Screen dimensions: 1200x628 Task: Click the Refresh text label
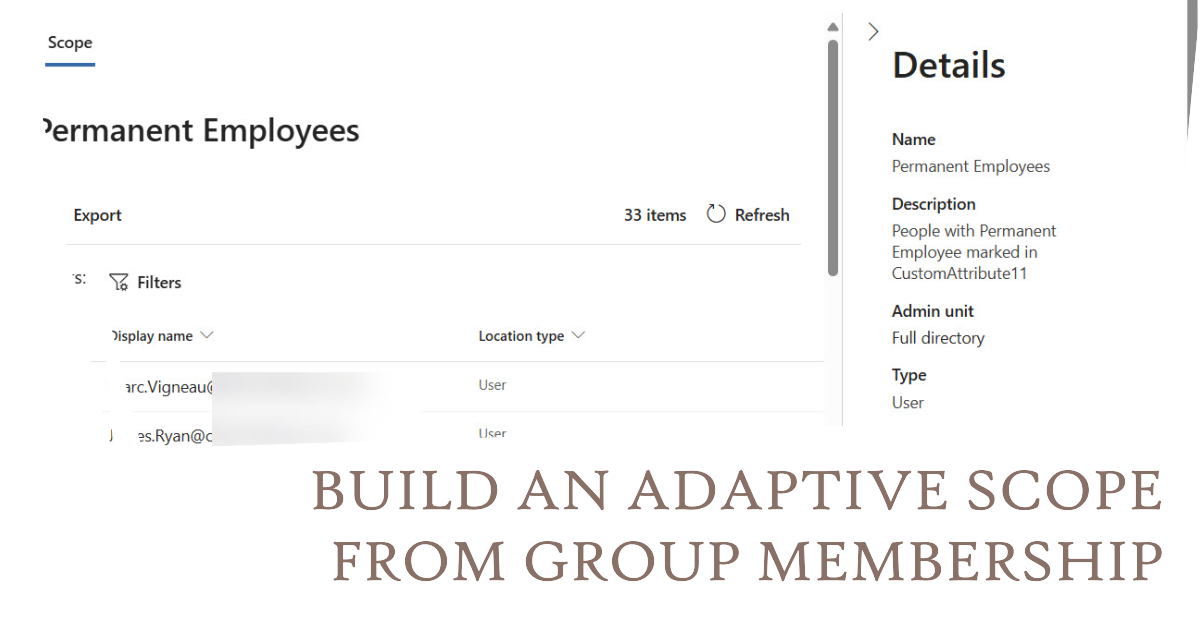click(x=761, y=215)
